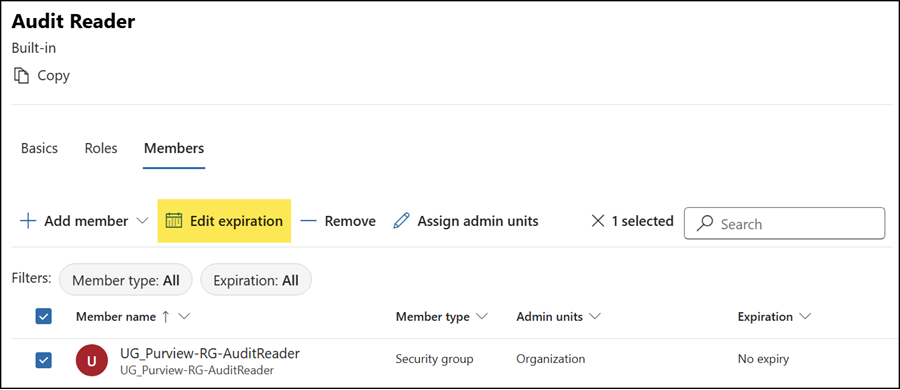Focus the Search input field
Viewport: 900px width, 390px height.
pos(785,223)
